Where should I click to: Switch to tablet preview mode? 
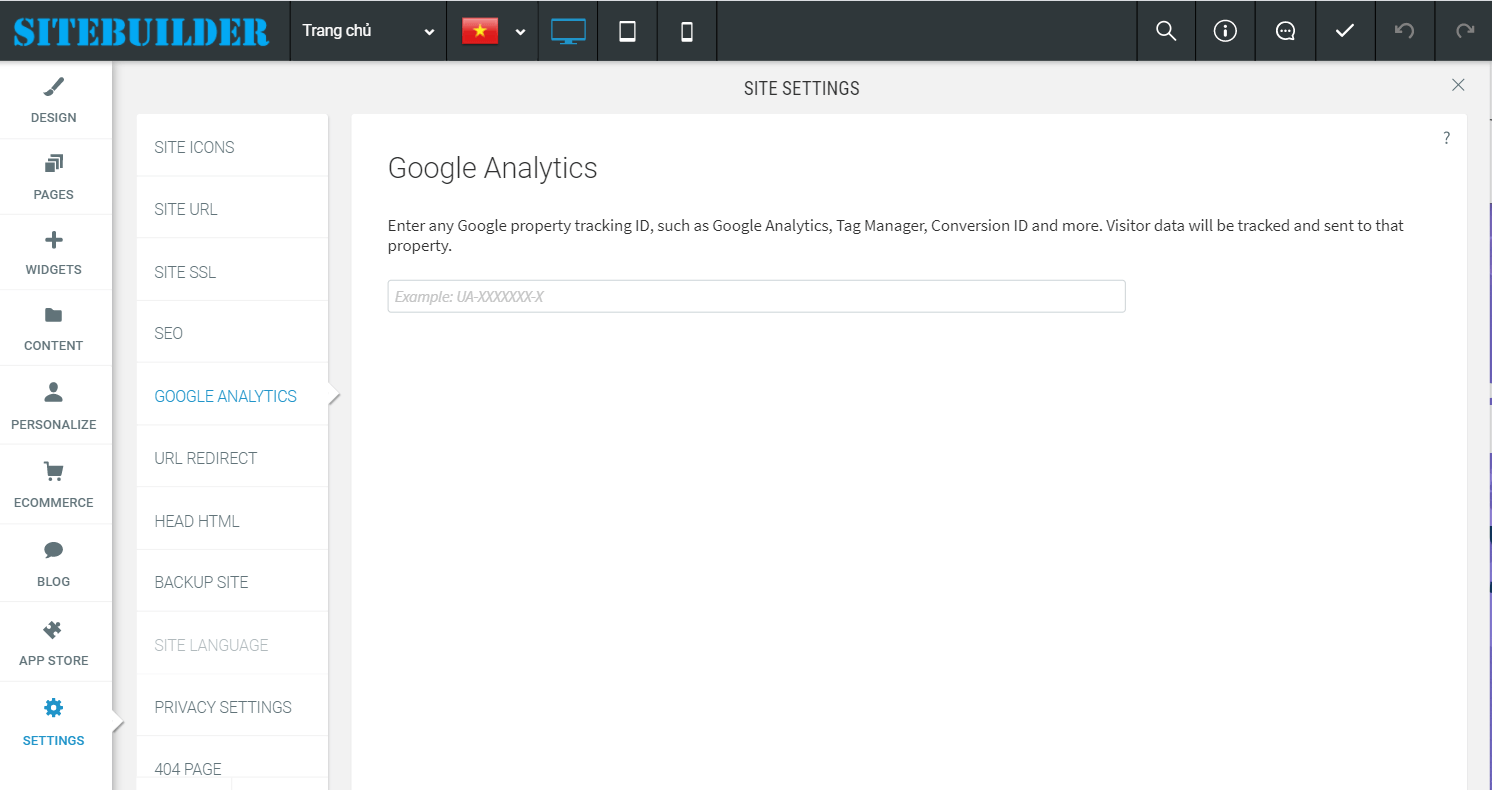click(627, 31)
